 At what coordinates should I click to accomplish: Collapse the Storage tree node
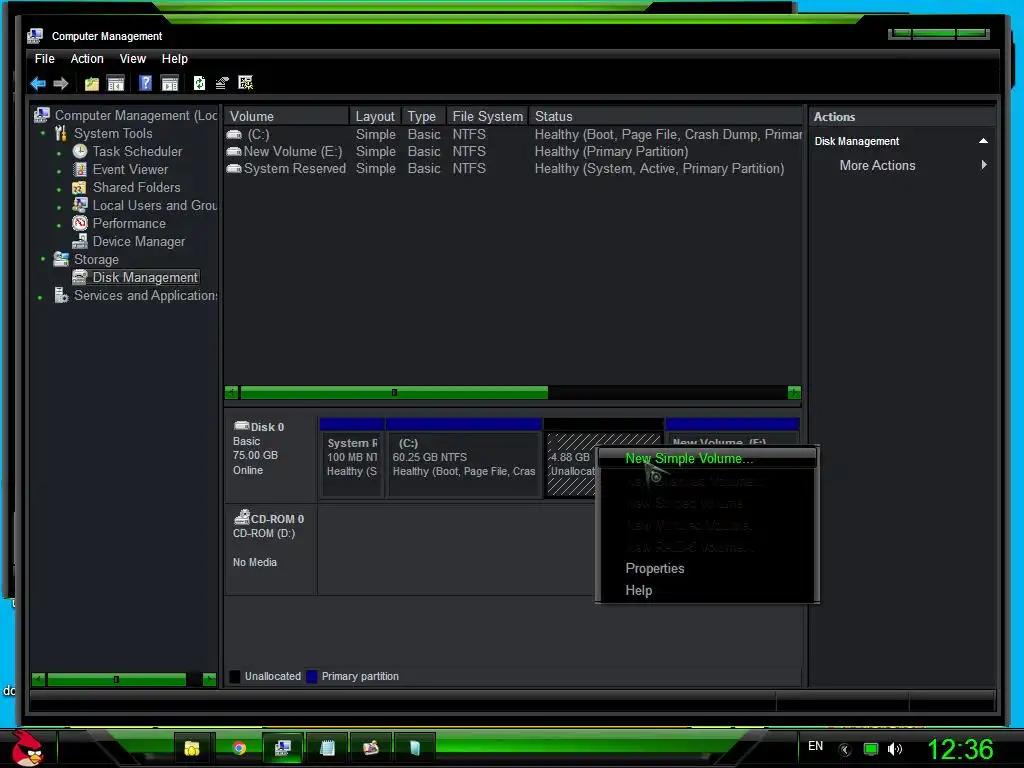click(43, 260)
